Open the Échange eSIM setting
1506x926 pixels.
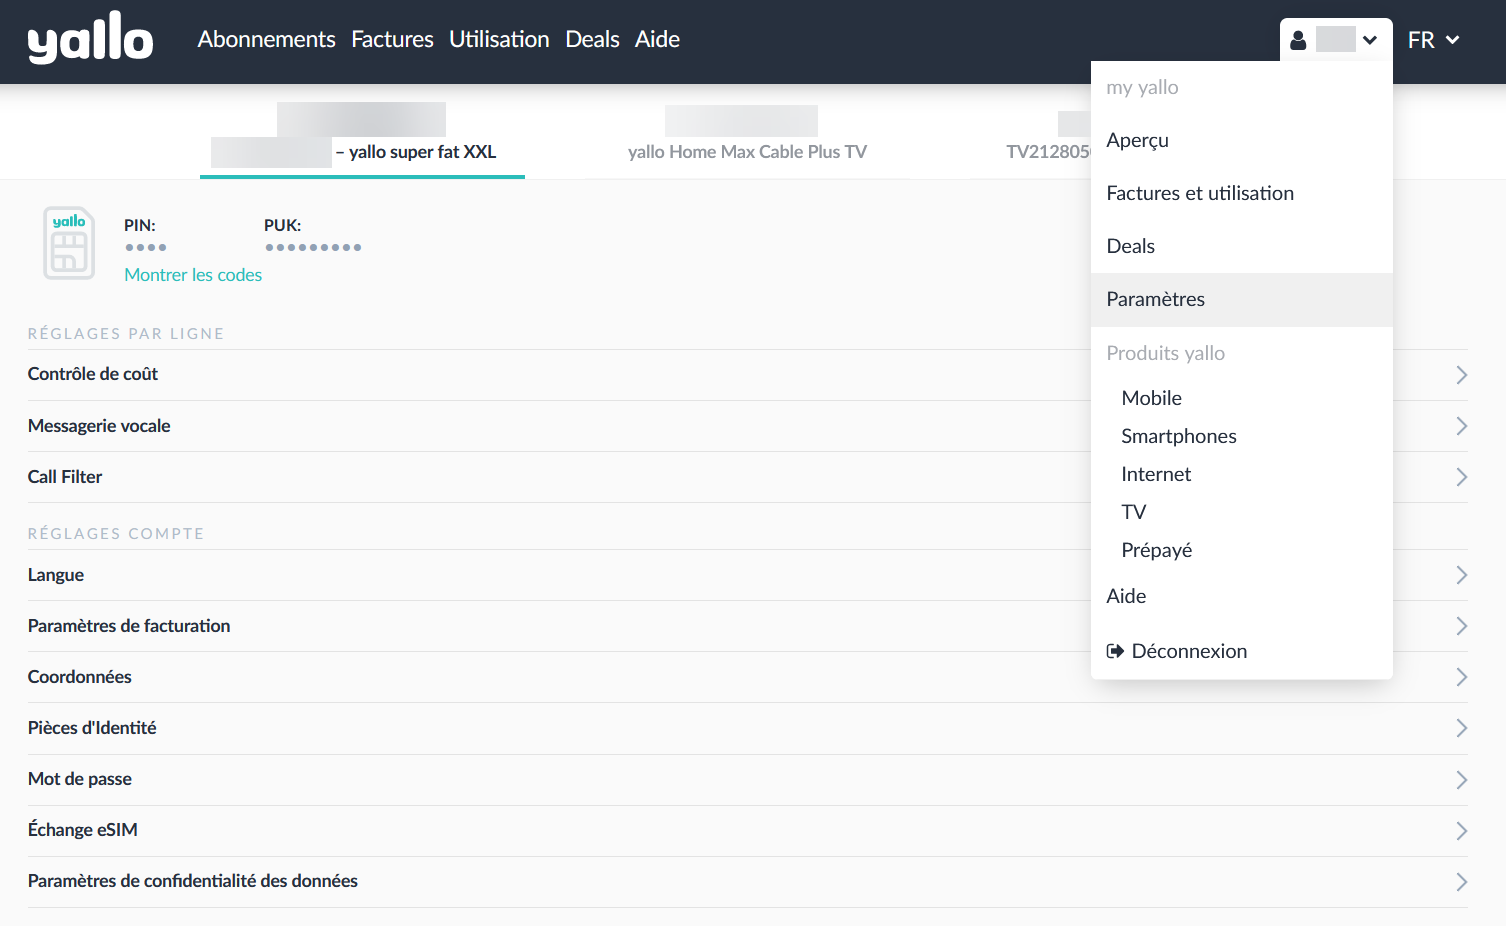748,831
